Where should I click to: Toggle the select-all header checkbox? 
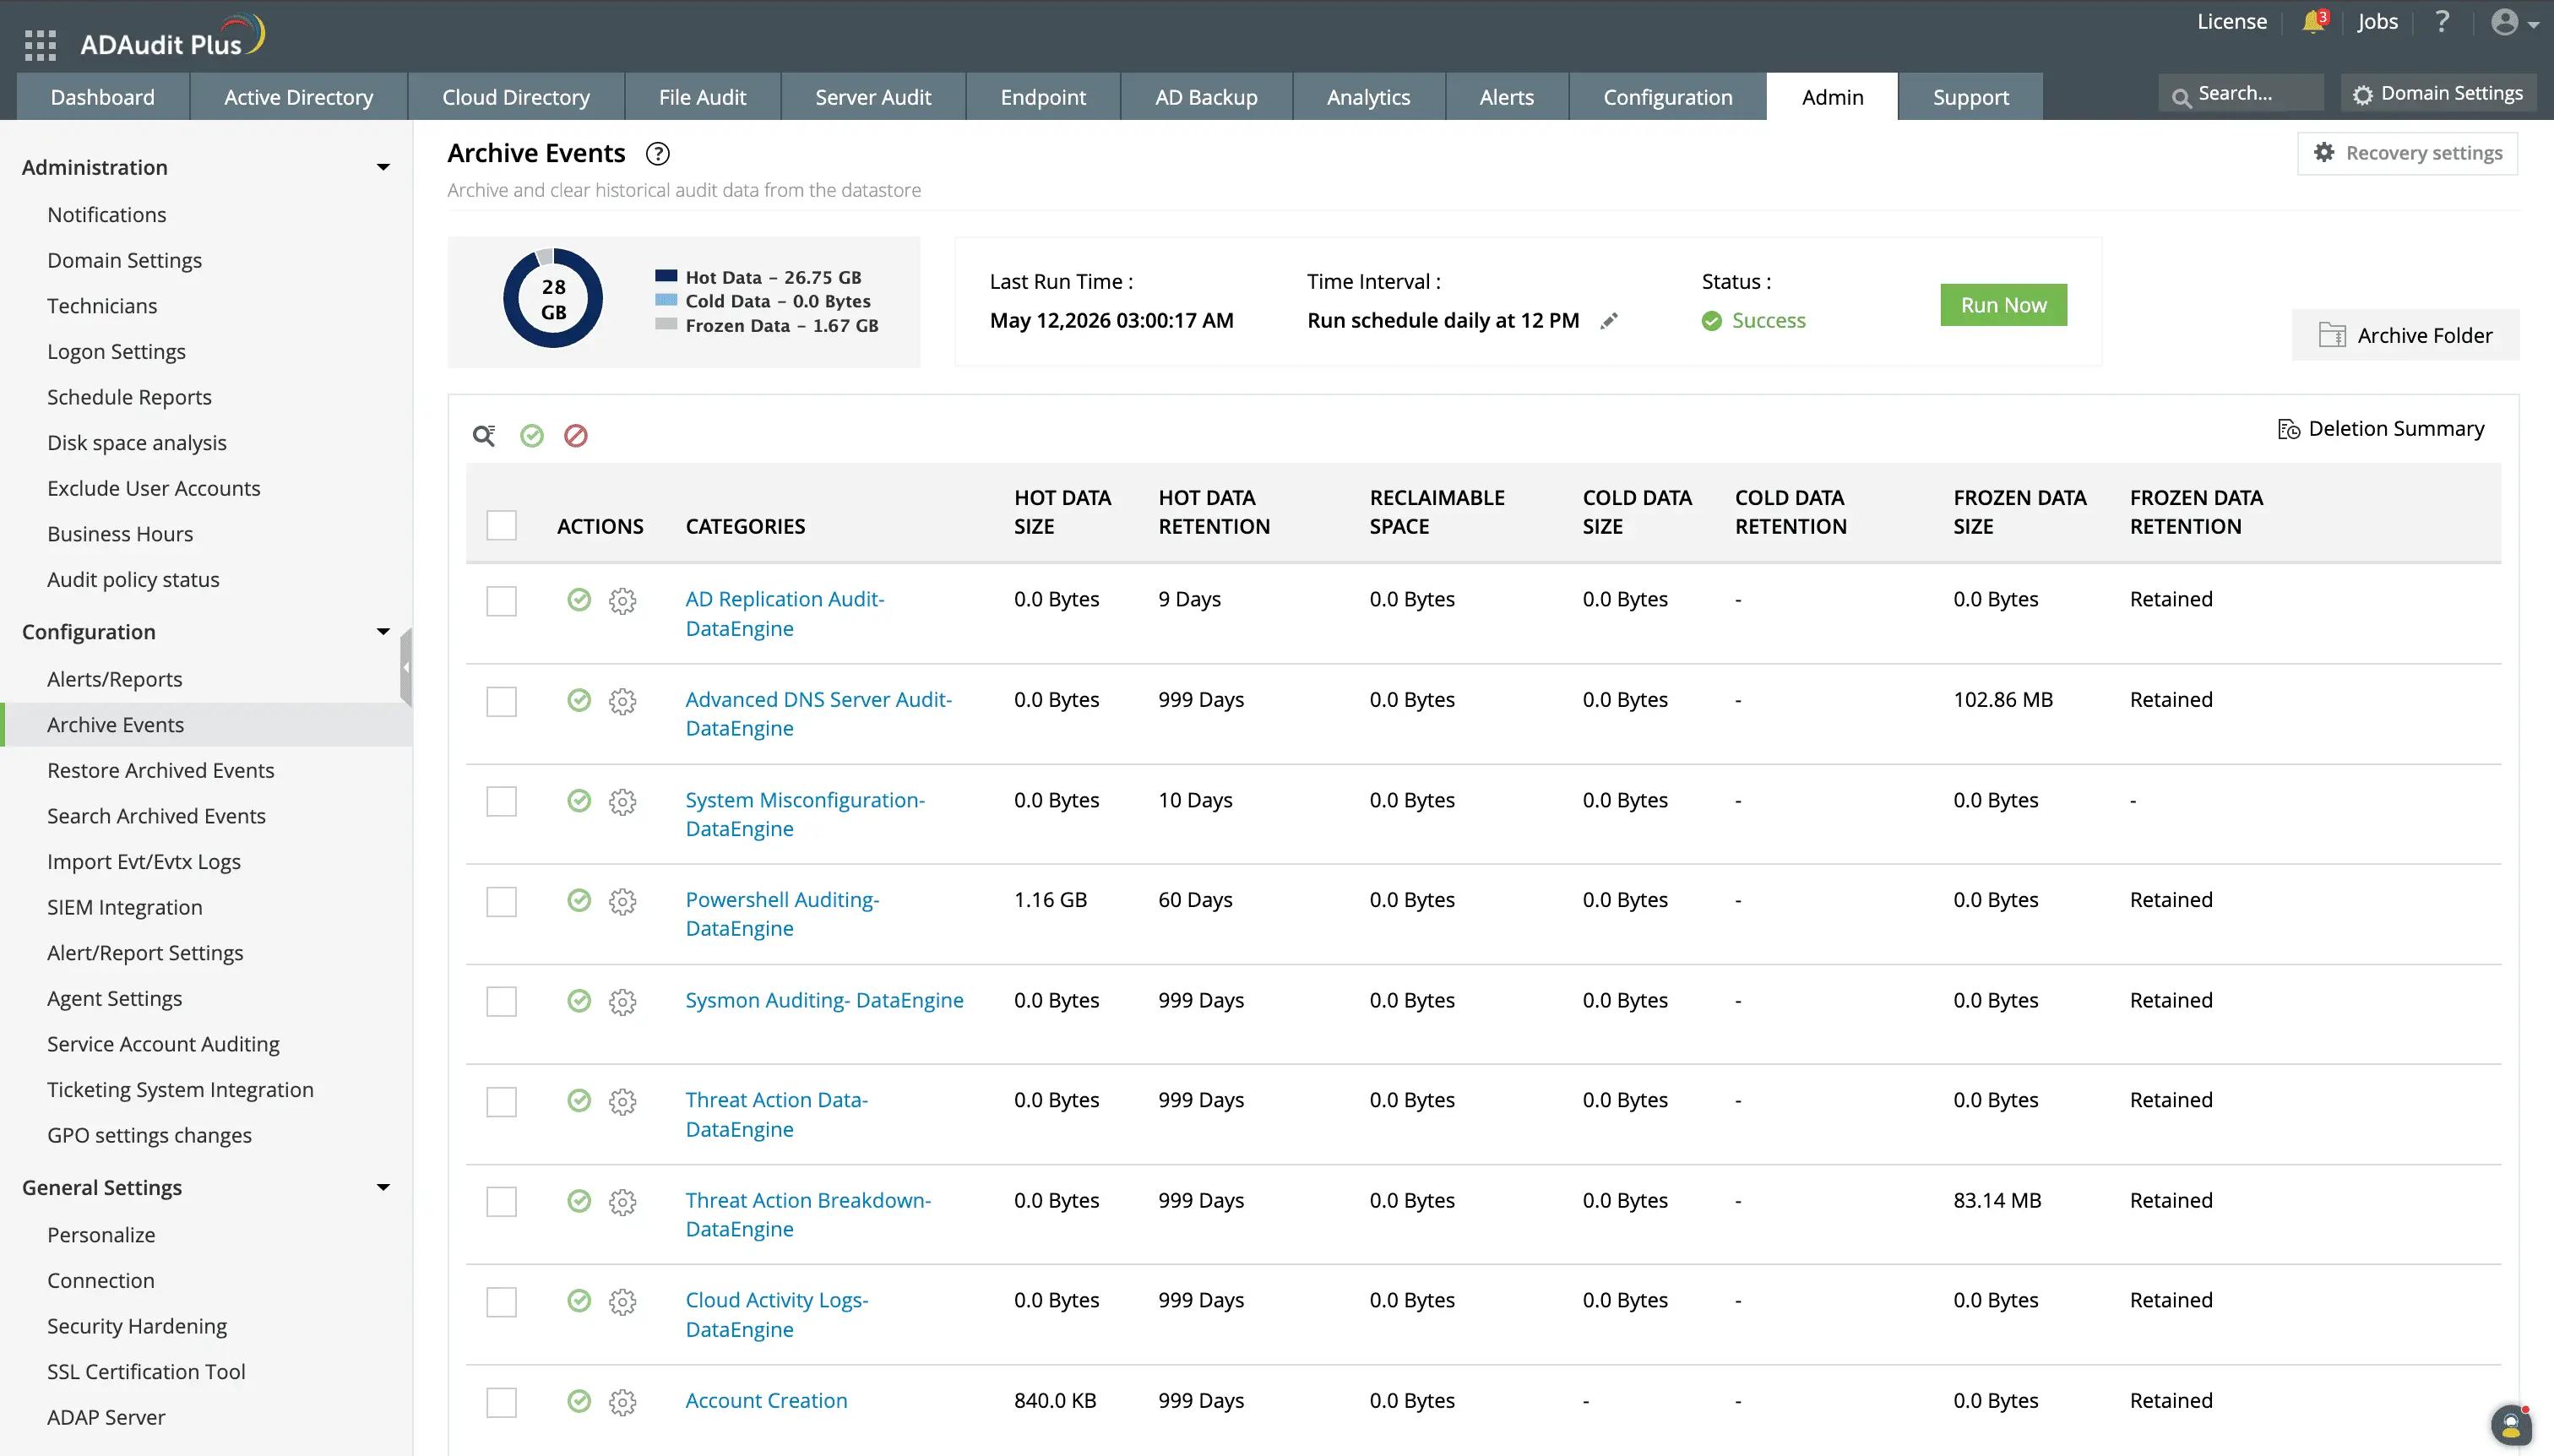(501, 526)
